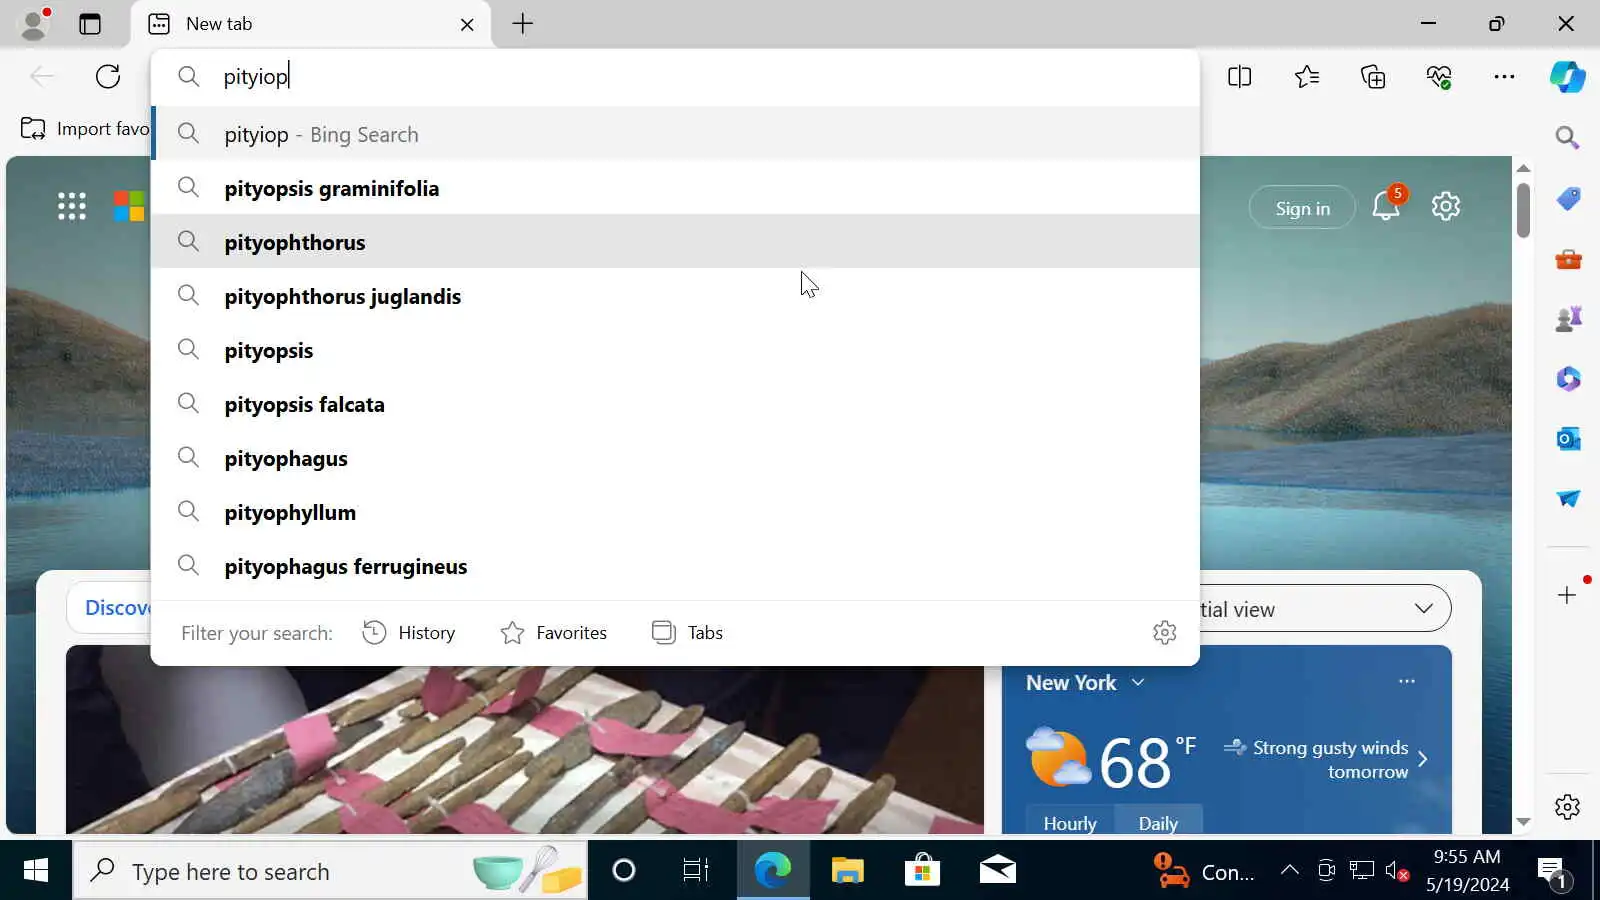Open search suggestion settings gear
Image resolution: width=1600 pixels, height=900 pixels.
[x=1164, y=632]
